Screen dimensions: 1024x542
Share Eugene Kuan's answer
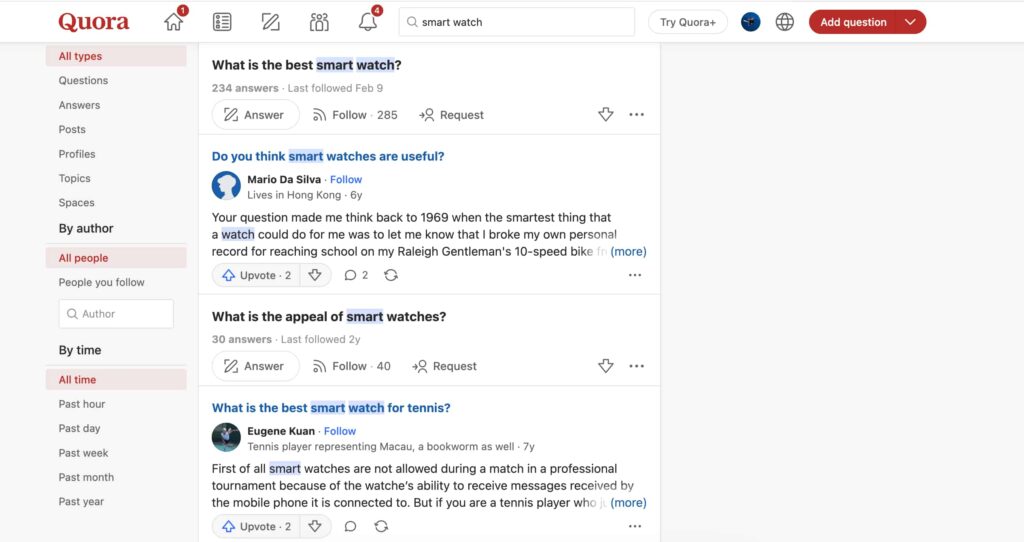point(381,526)
